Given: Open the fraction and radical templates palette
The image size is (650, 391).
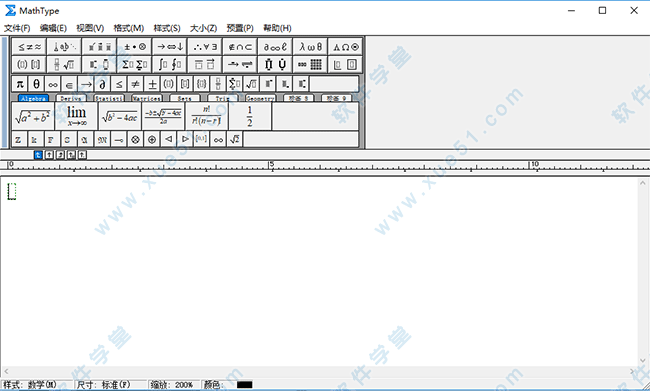Looking at the screenshot, I should tap(64, 64).
